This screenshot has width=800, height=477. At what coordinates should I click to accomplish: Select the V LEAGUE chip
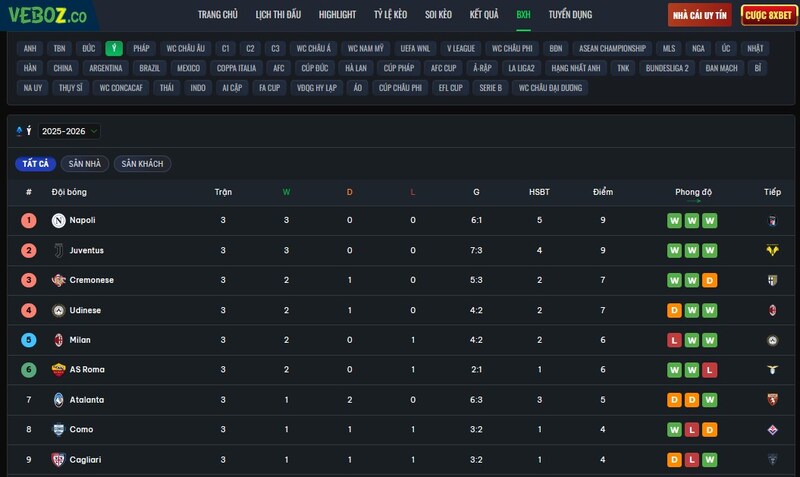click(x=461, y=48)
